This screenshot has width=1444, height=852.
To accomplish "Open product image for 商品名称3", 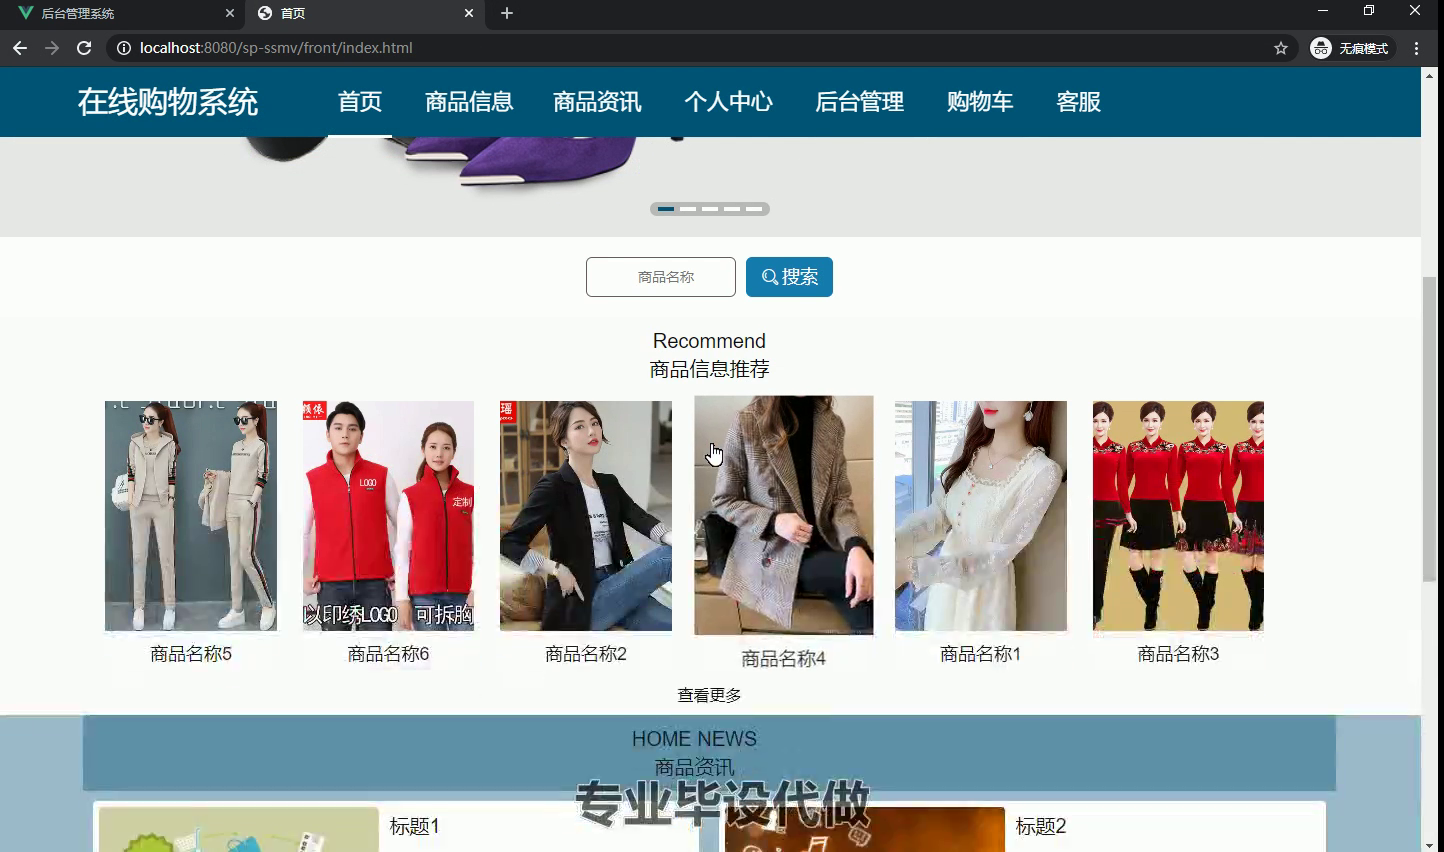I will (1178, 516).
